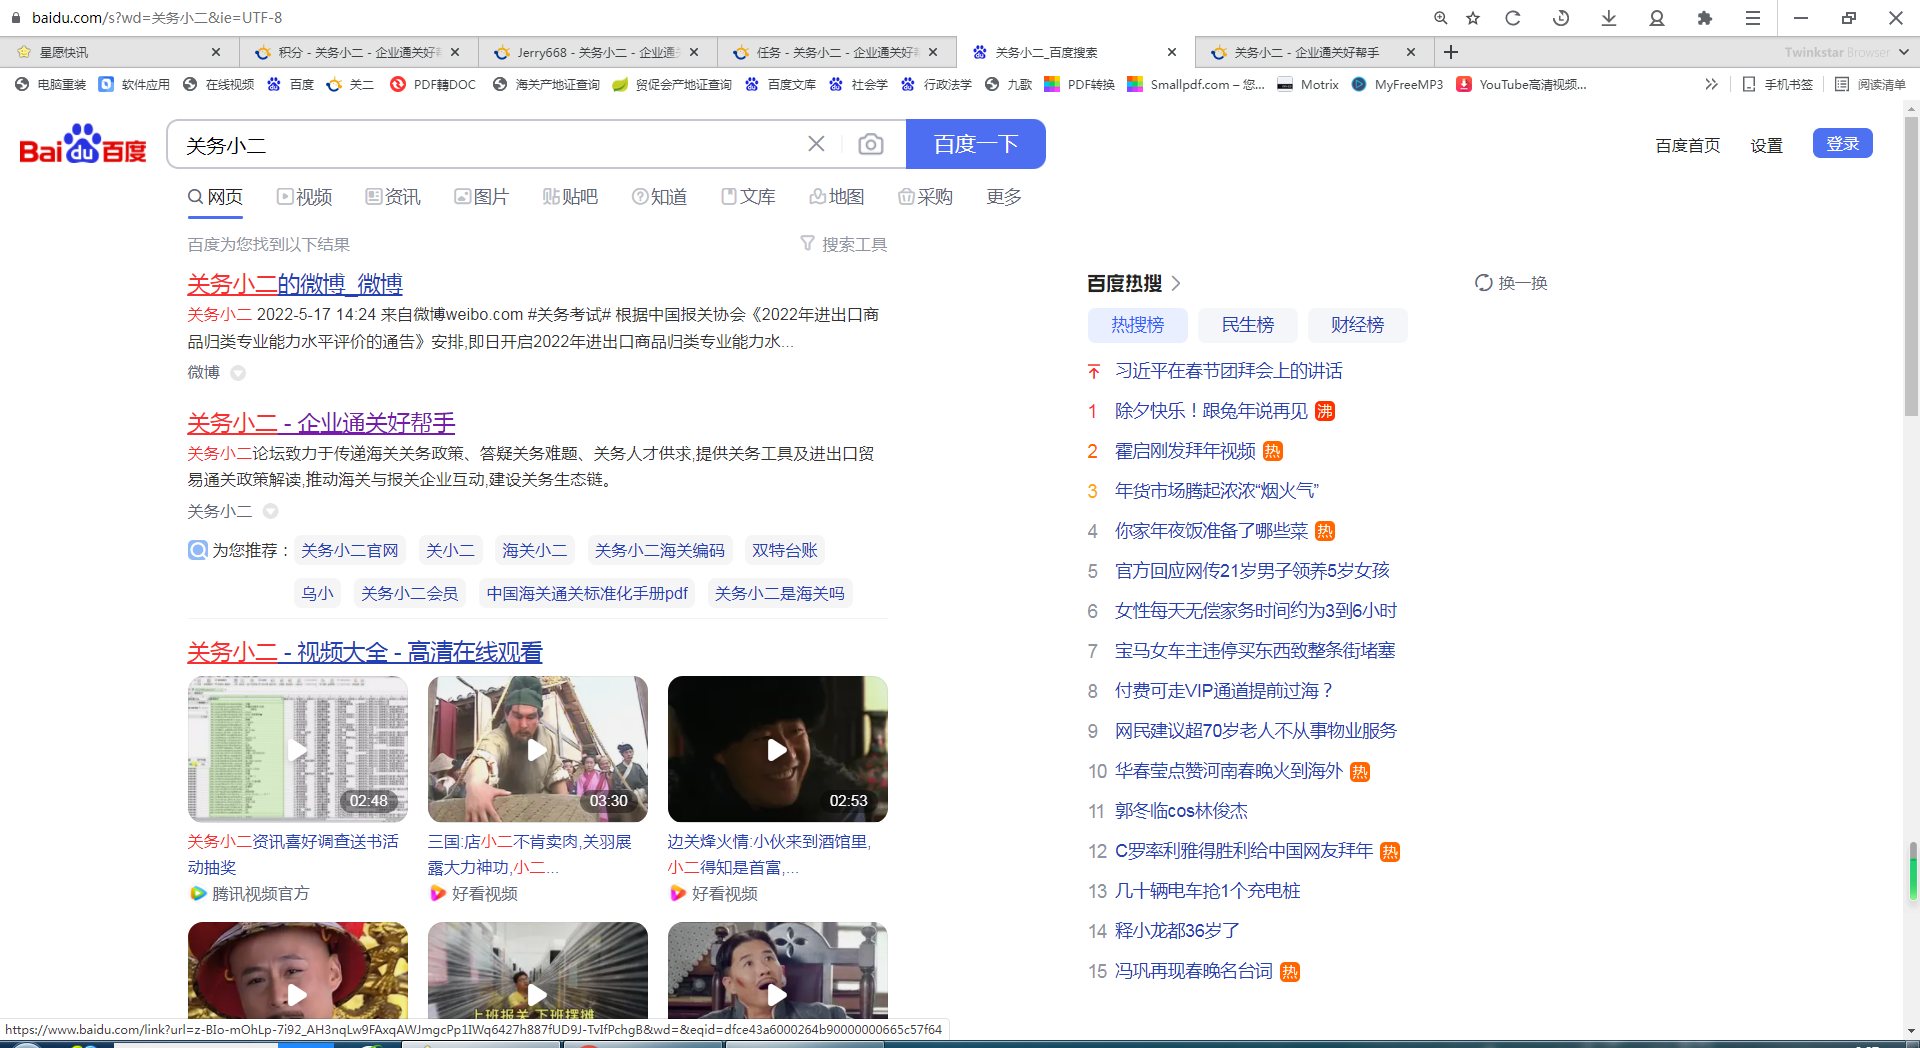Image resolution: width=1920 pixels, height=1048 pixels.
Task: Close the 积分 - 关务小二 tab
Action: (x=455, y=52)
